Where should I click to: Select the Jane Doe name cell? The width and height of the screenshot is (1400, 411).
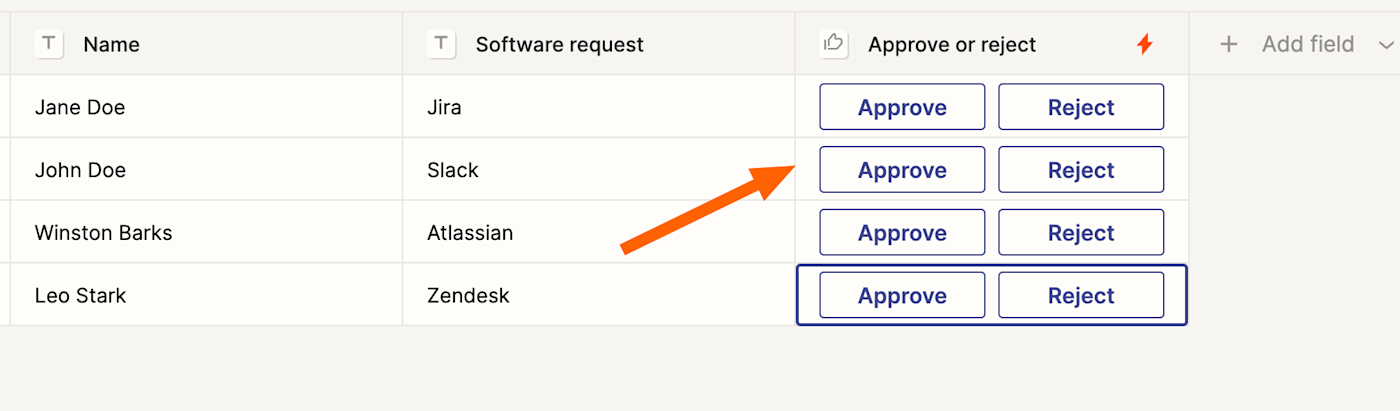206,107
